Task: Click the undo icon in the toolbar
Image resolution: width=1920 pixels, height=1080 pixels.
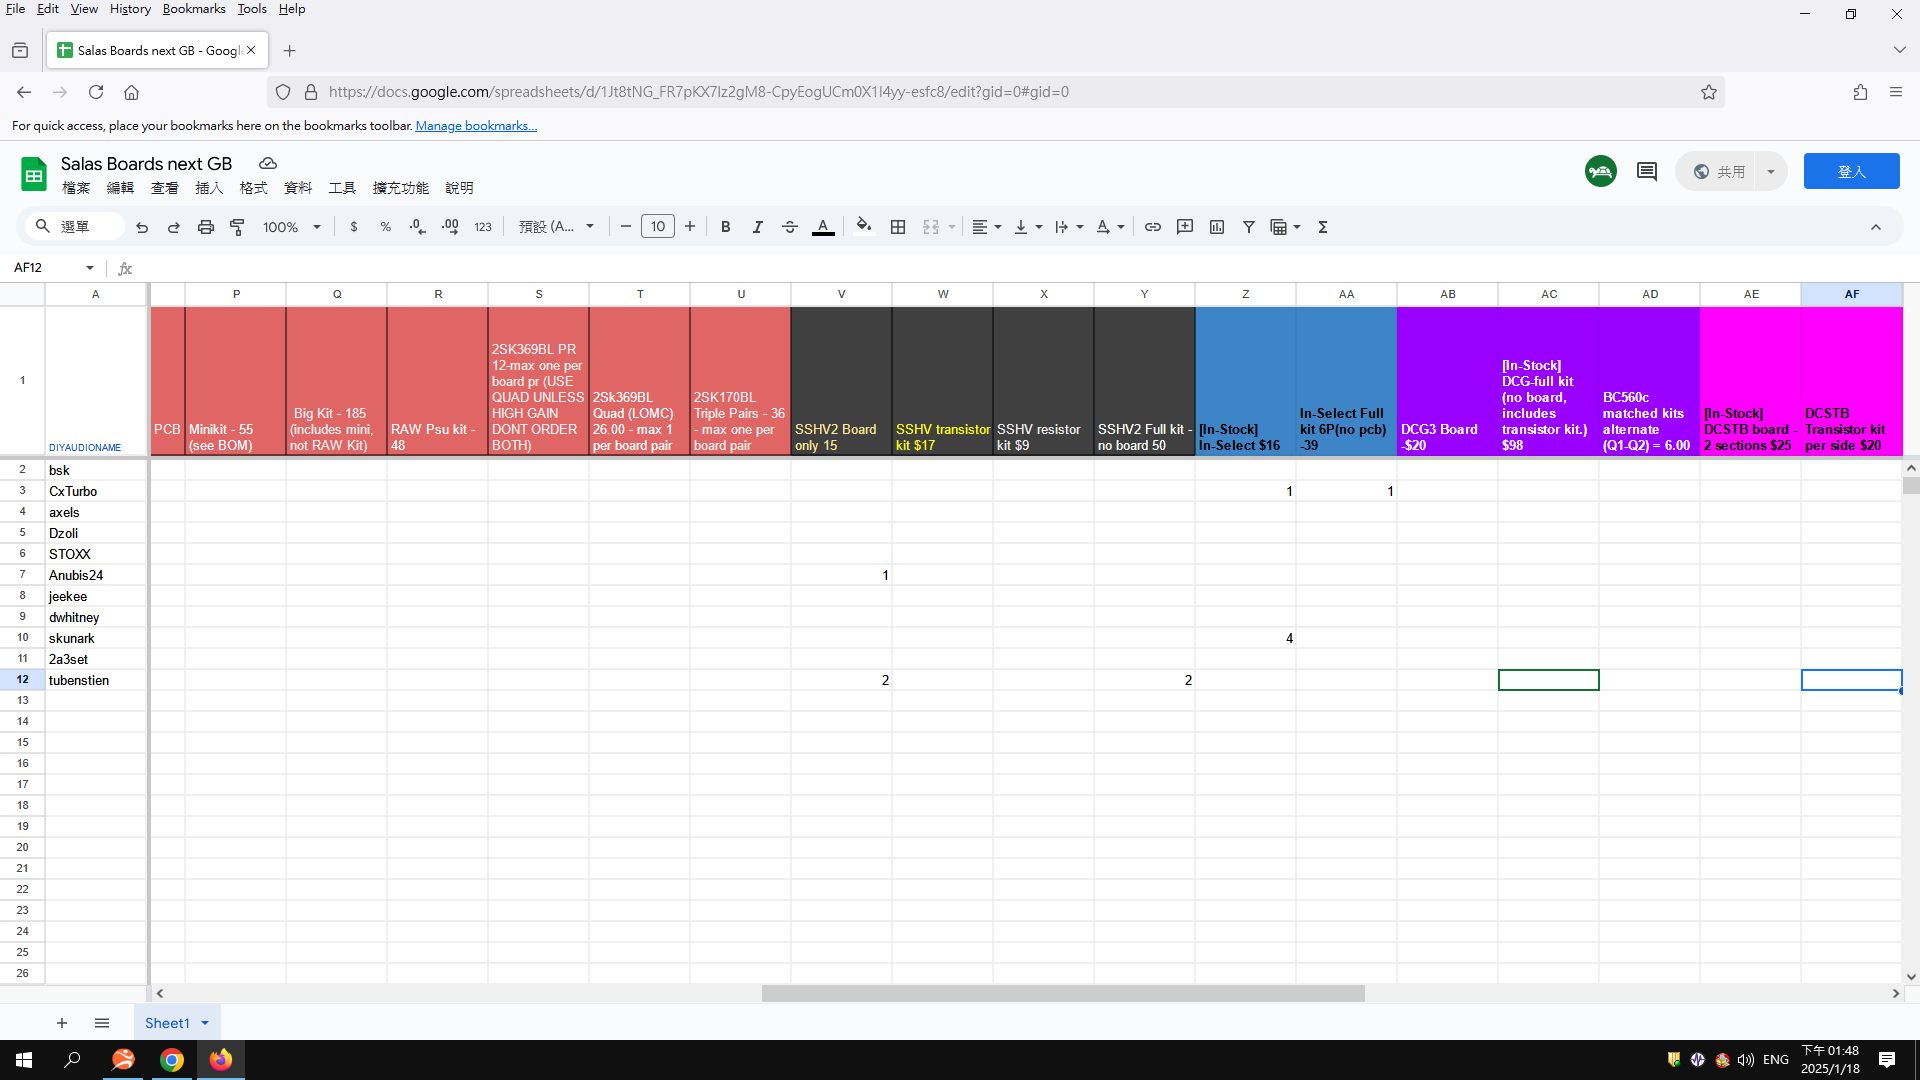Action: [x=142, y=227]
